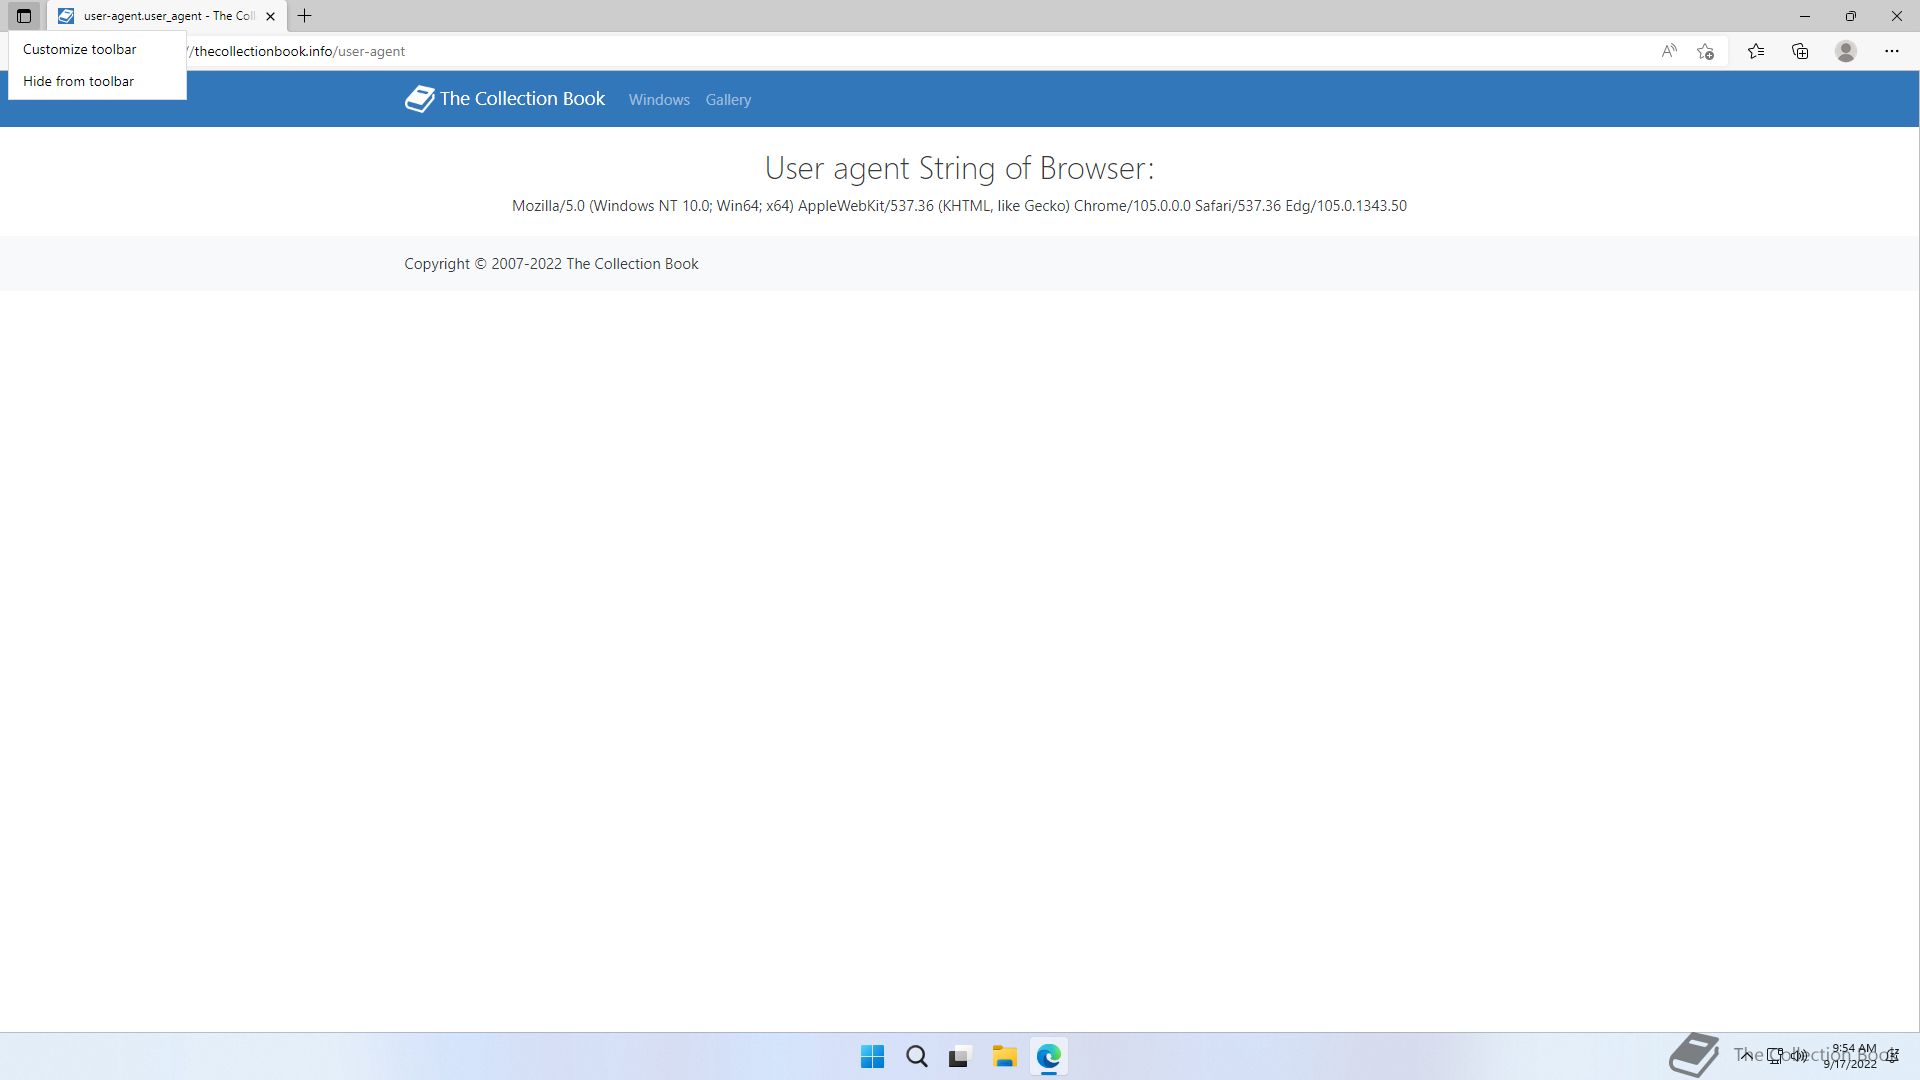Click the Copyright 2007-2022 footer text

pyautogui.click(x=551, y=264)
